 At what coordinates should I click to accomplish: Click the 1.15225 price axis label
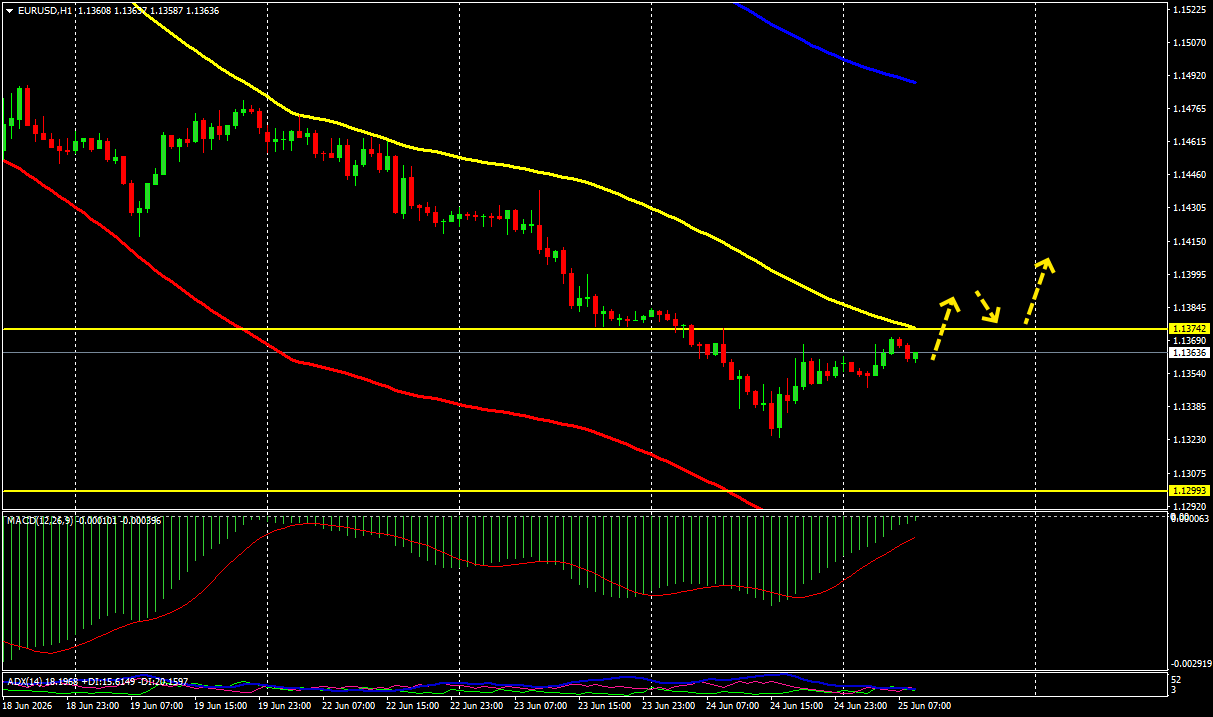tap(1190, 10)
